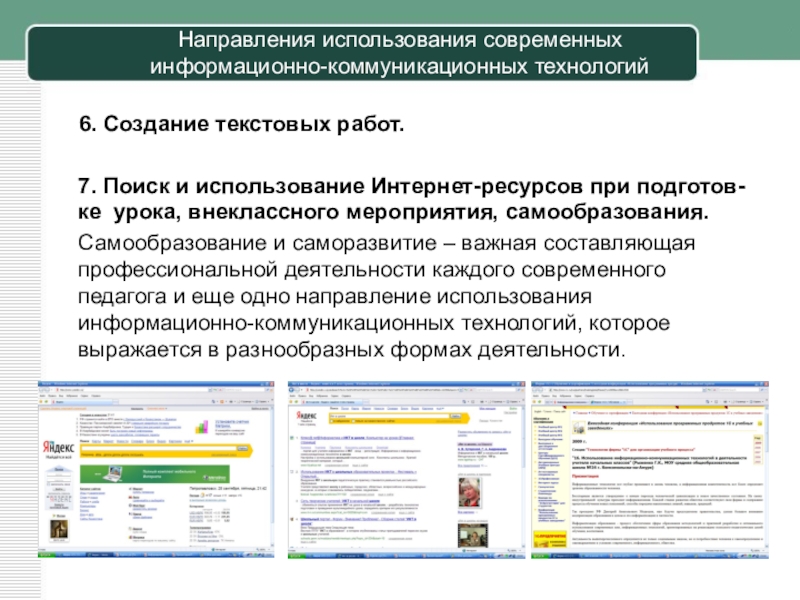Click the painting picture in the homepage screenshot
Image resolution: width=800 pixels, height=600 pixels.
(59, 528)
